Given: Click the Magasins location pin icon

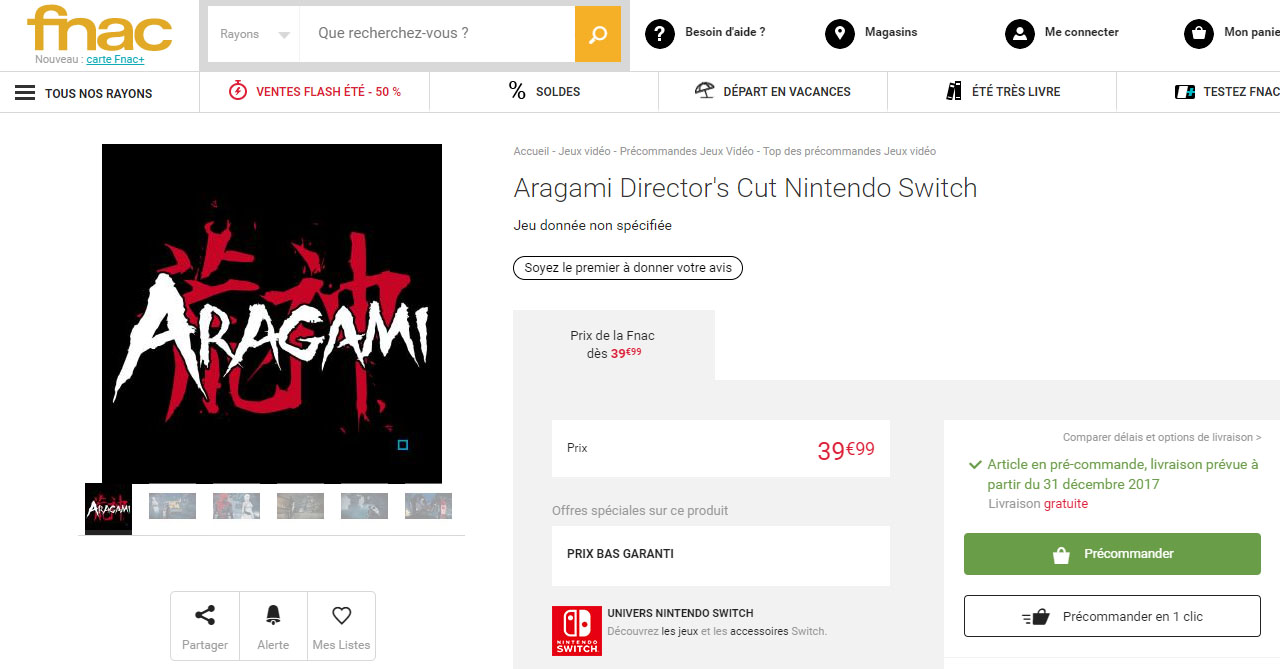Looking at the screenshot, I should pyautogui.click(x=840, y=34).
